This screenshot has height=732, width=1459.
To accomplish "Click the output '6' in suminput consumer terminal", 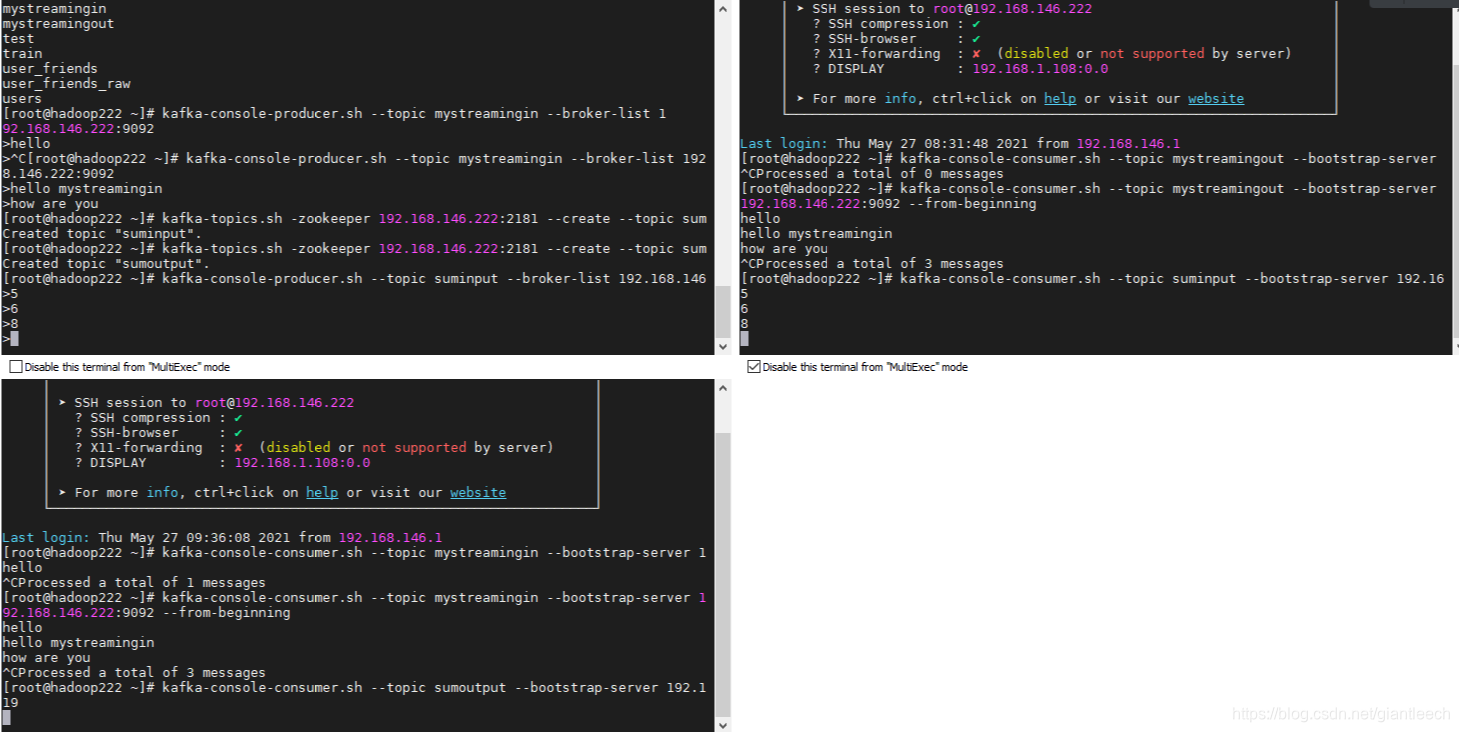I will coord(744,309).
